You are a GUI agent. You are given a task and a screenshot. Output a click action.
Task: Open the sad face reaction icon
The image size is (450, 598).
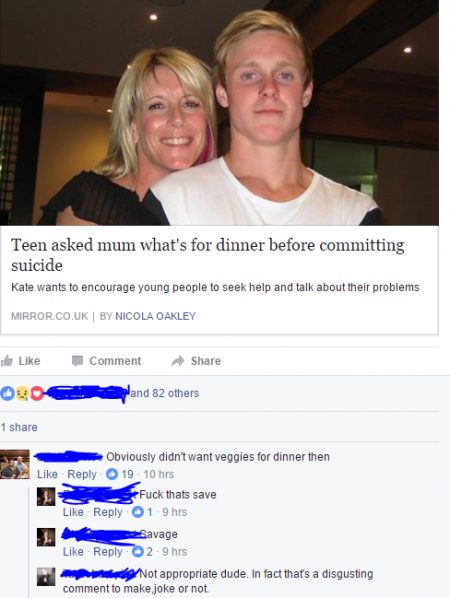click(x=22, y=393)
